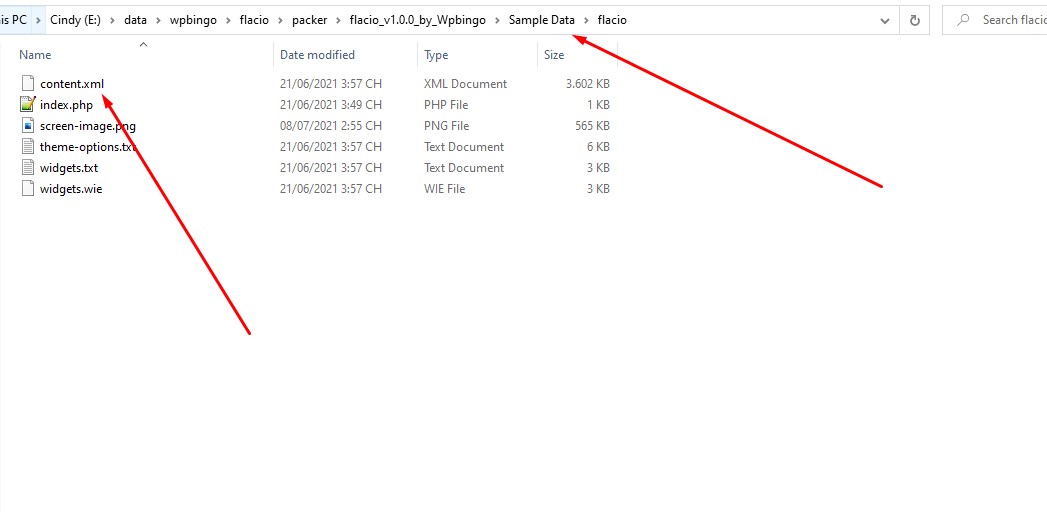Navigate to the wpbingo breadcrumb folder
Viewport: 1047px width, 512px height.
click(193, 20)
